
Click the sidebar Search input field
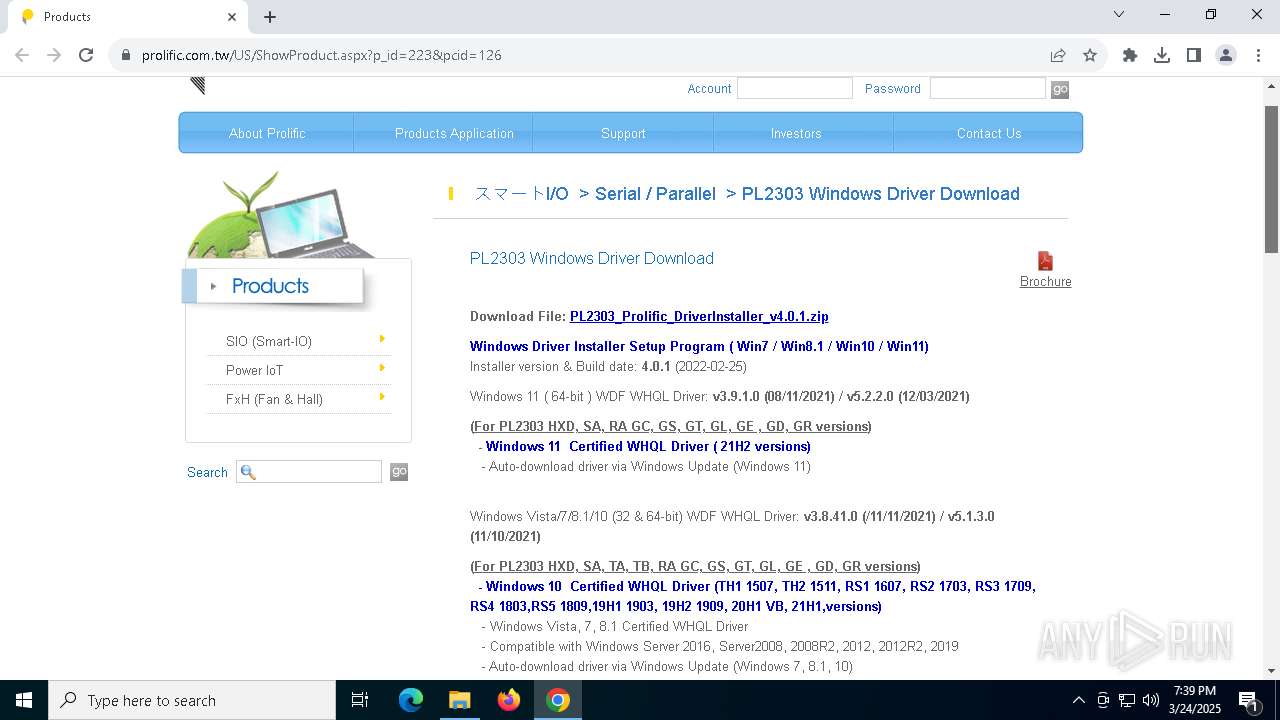309,472
